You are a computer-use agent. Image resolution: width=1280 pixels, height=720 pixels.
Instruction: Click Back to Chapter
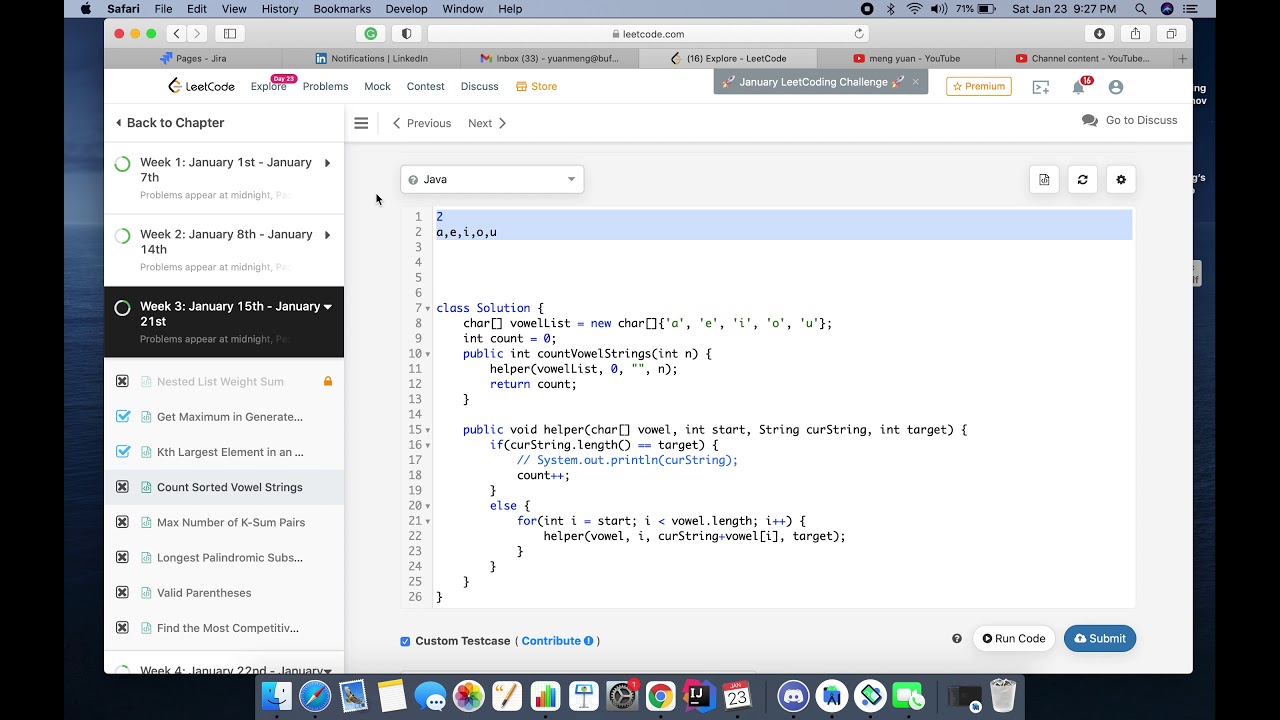click(170, 123)
